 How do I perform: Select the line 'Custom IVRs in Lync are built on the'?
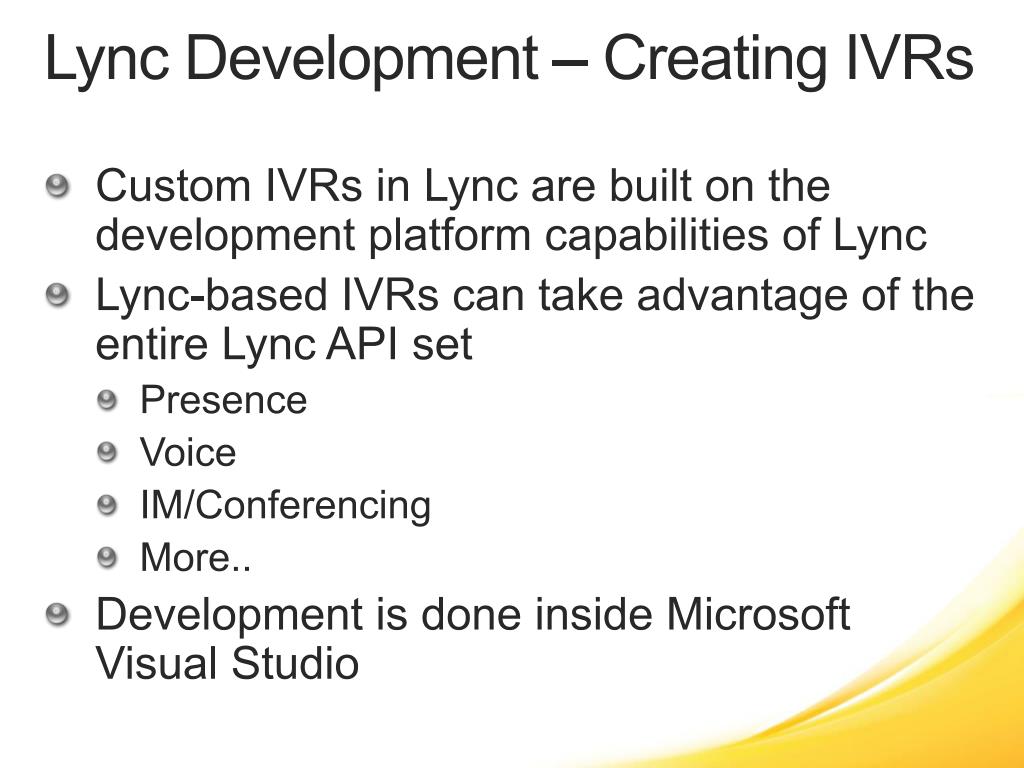click(463, 185)
